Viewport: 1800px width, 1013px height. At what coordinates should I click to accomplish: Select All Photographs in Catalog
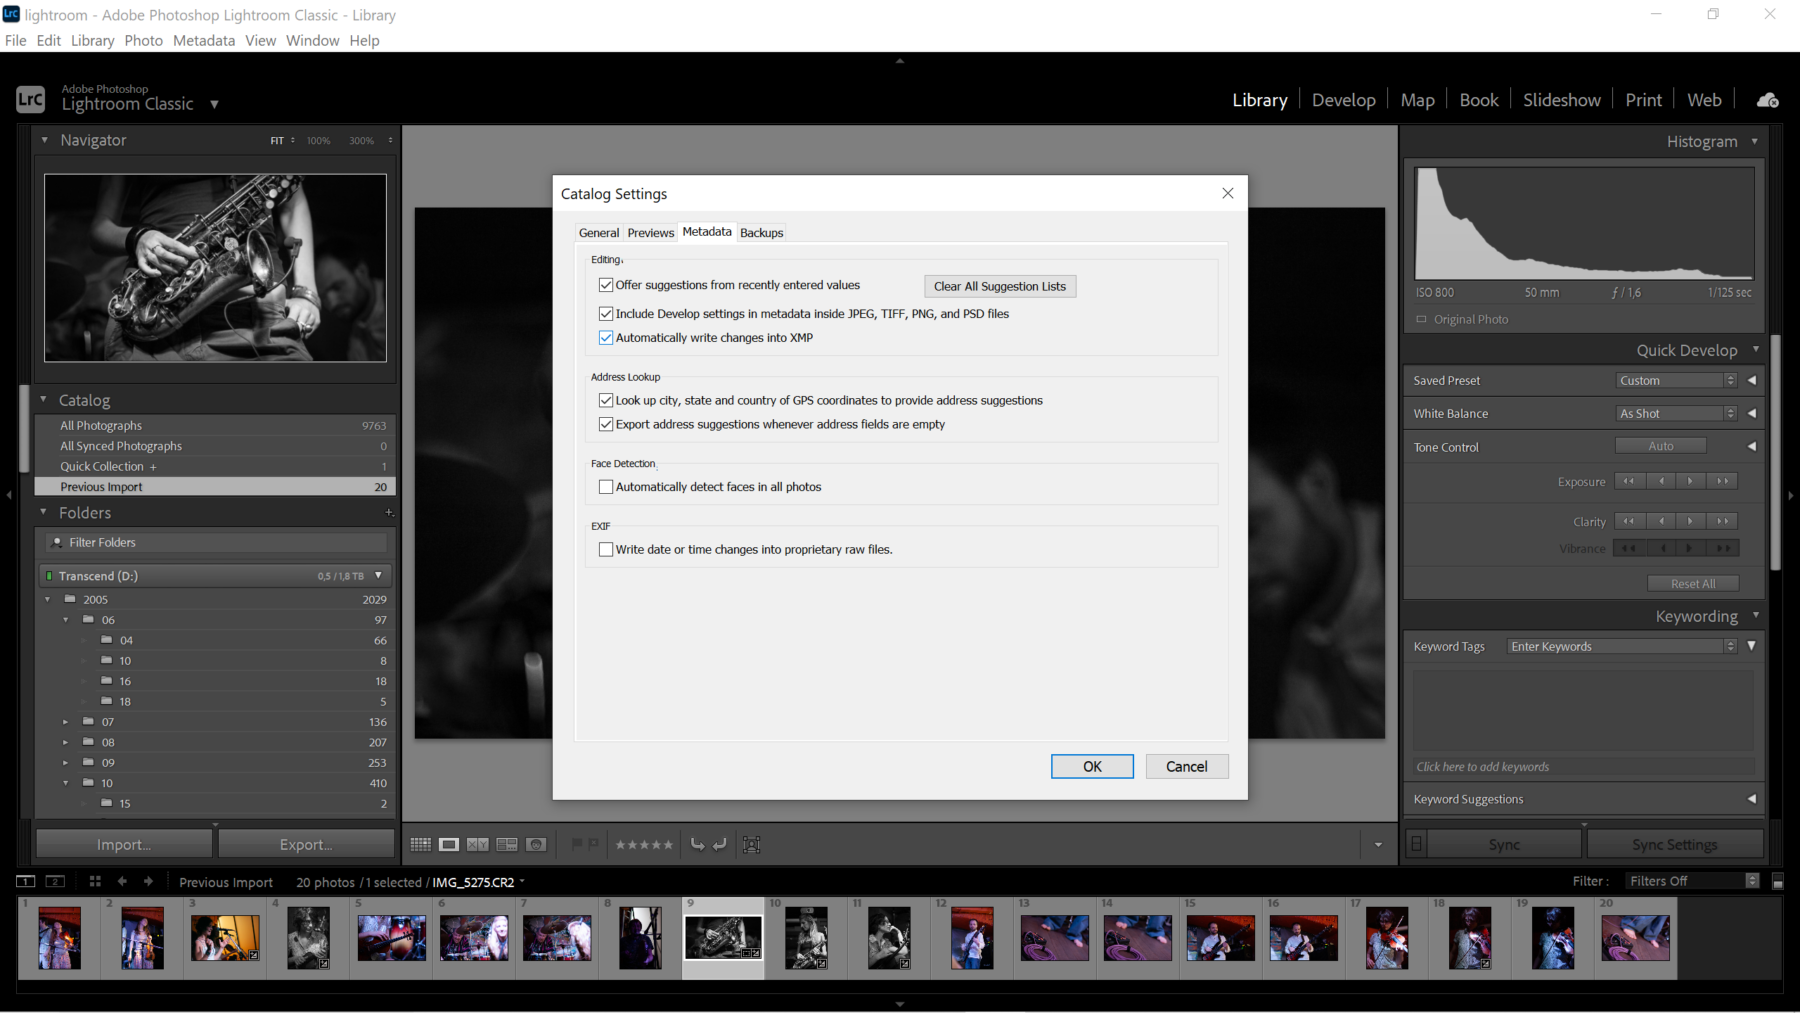click(215, 425)
